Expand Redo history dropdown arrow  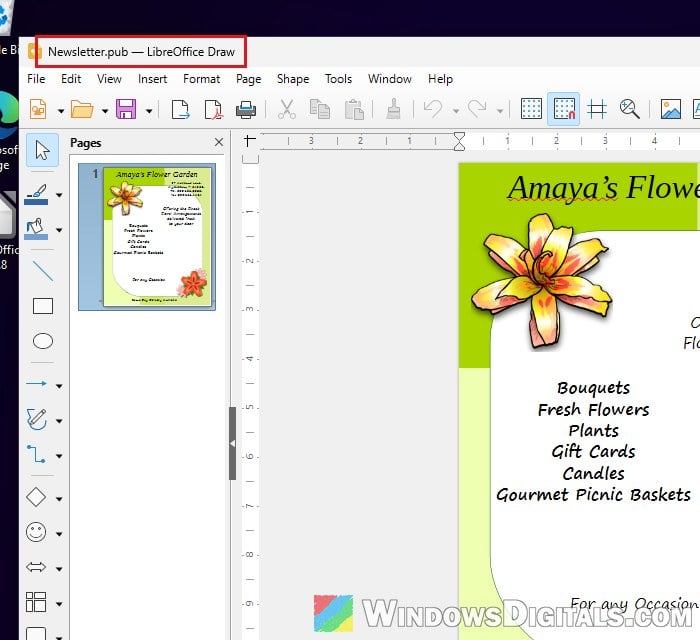click(x=500, y=111)
